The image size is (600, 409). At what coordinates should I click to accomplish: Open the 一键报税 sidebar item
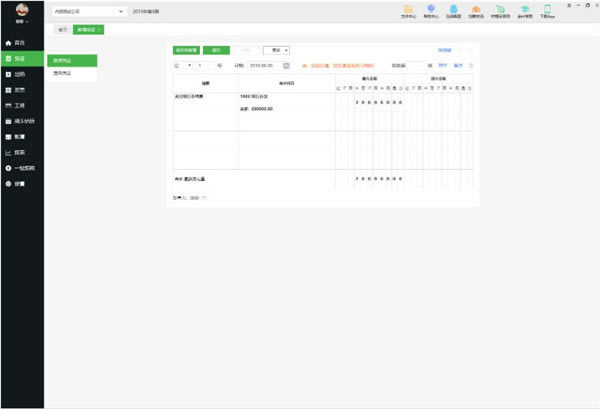point(22,168)
